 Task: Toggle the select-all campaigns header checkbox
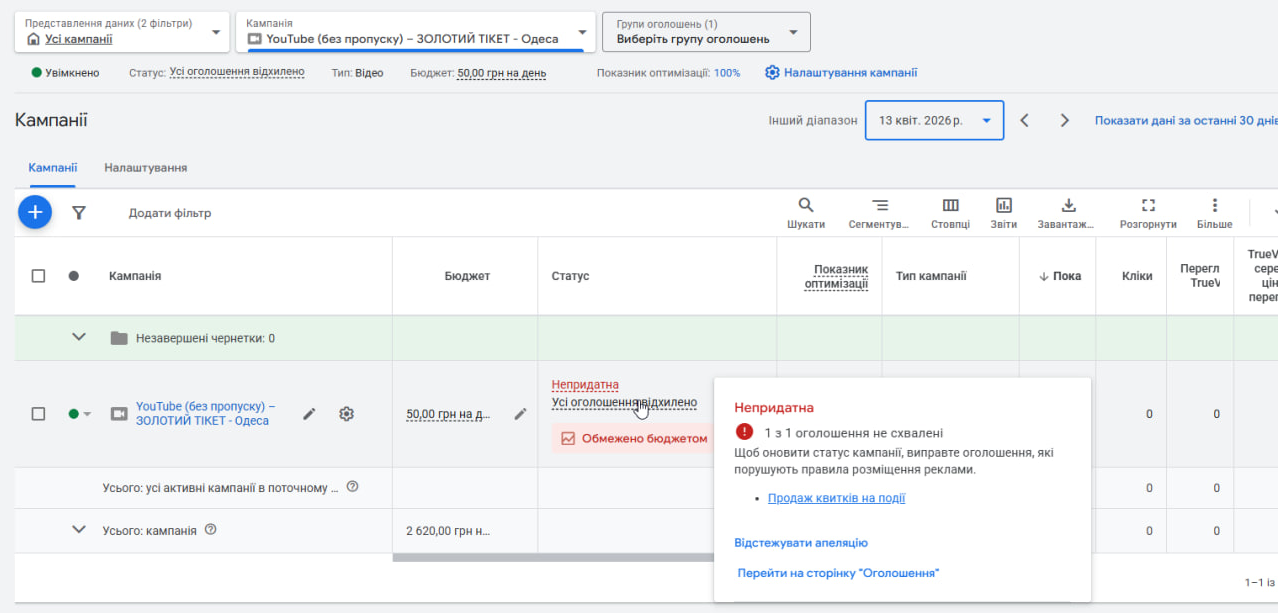tap(38, 276)
